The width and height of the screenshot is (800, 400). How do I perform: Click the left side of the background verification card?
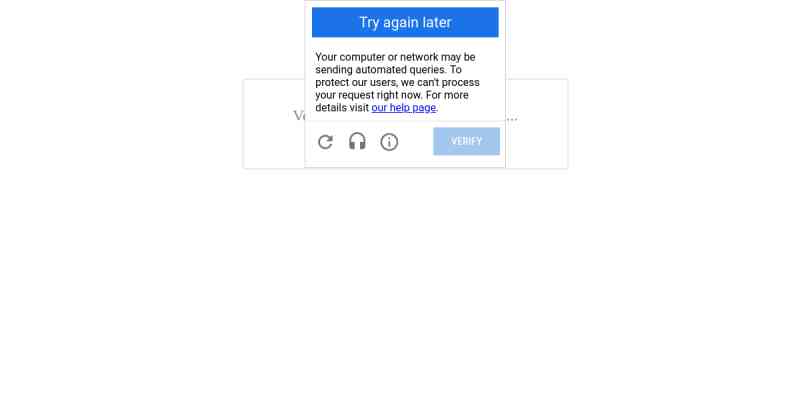(x=274, y=124)
